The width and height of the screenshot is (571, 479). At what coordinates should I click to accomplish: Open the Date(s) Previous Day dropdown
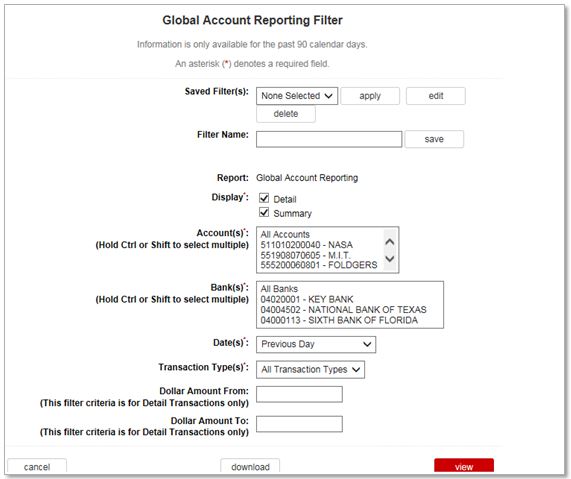click(x=316, y=345)
